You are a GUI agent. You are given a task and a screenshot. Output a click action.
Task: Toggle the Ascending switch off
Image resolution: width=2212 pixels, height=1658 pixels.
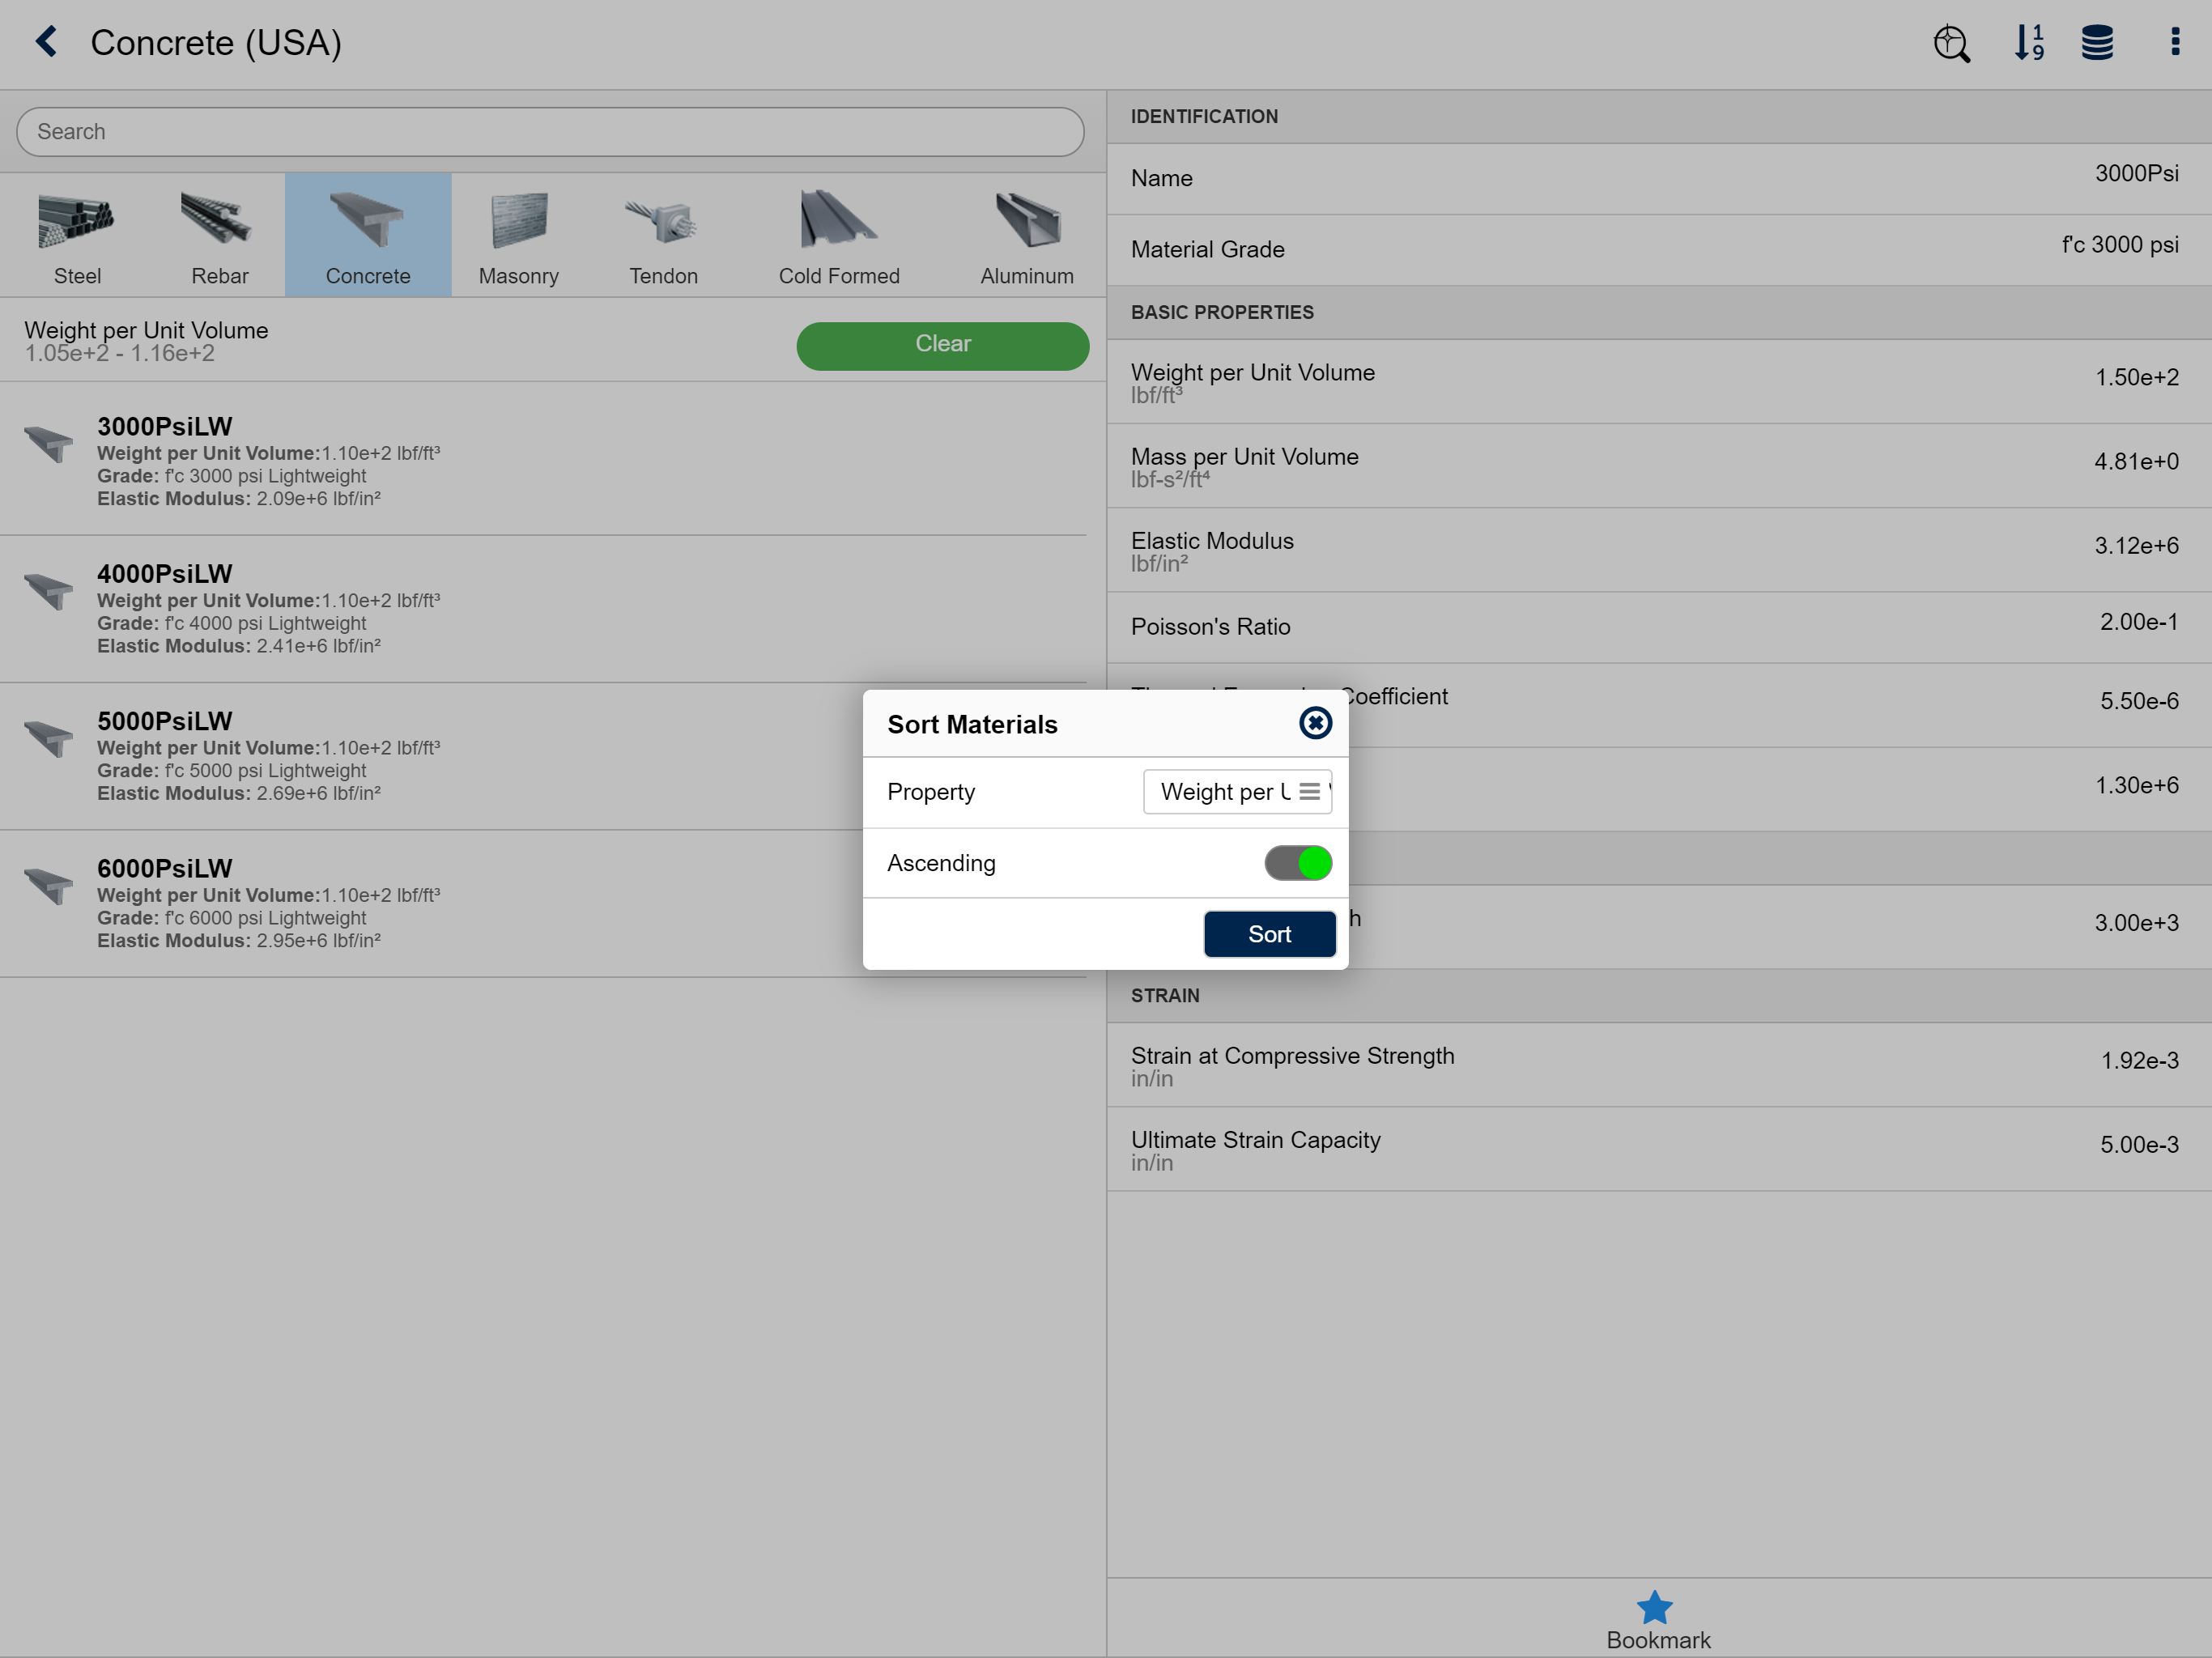1298,863
